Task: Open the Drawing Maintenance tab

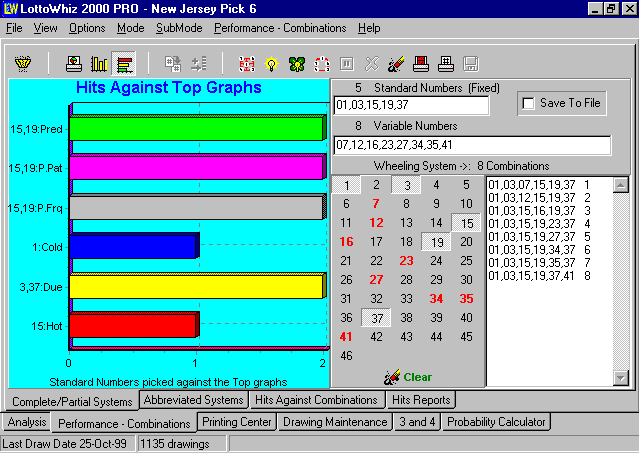Action: 335,422
